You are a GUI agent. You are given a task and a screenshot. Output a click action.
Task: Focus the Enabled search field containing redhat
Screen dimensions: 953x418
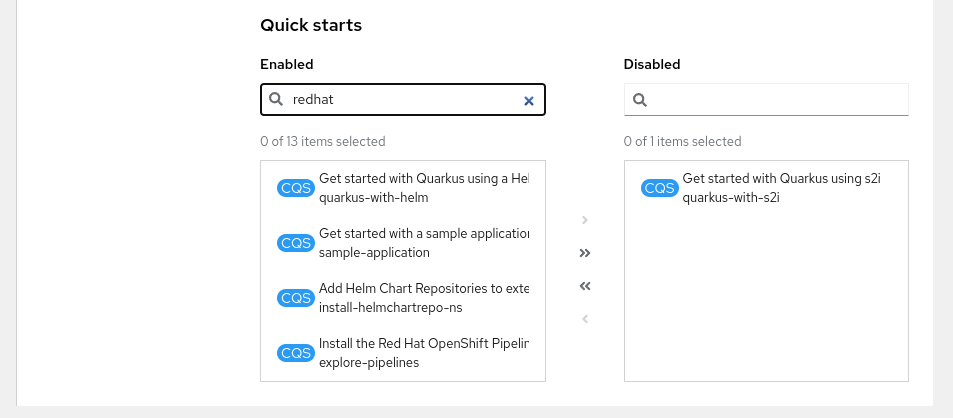(400, 100)
